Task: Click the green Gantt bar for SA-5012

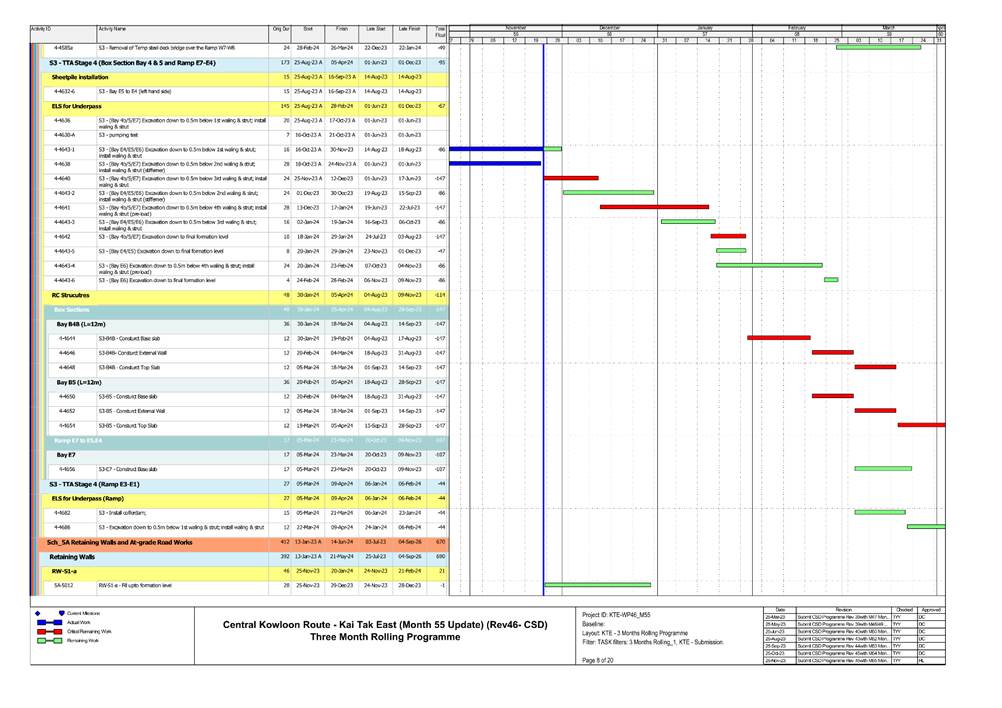Action: point(597,585)
